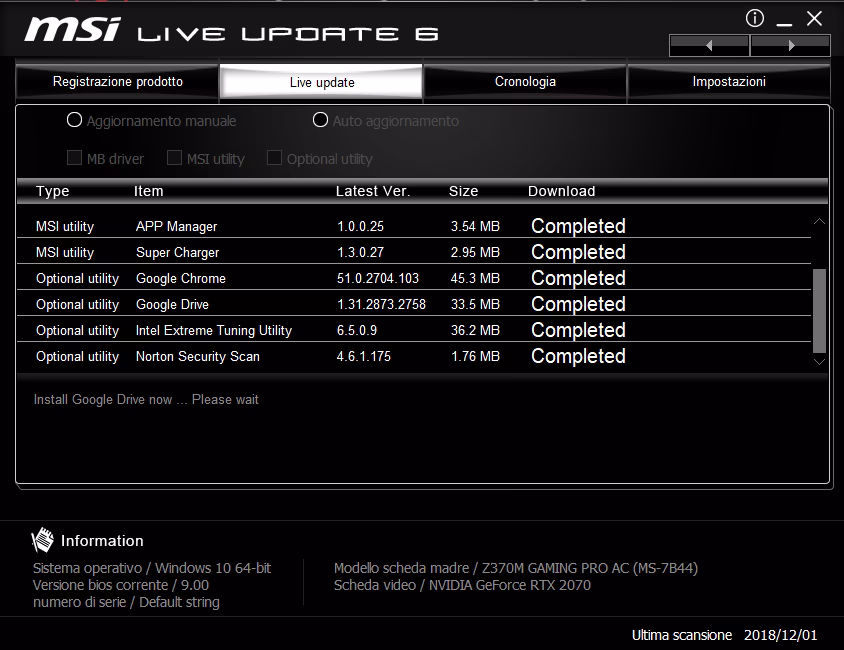Click the 1.76 MB size cell
Viewport: 844px width, 650px height.
(x=475, y=356)
